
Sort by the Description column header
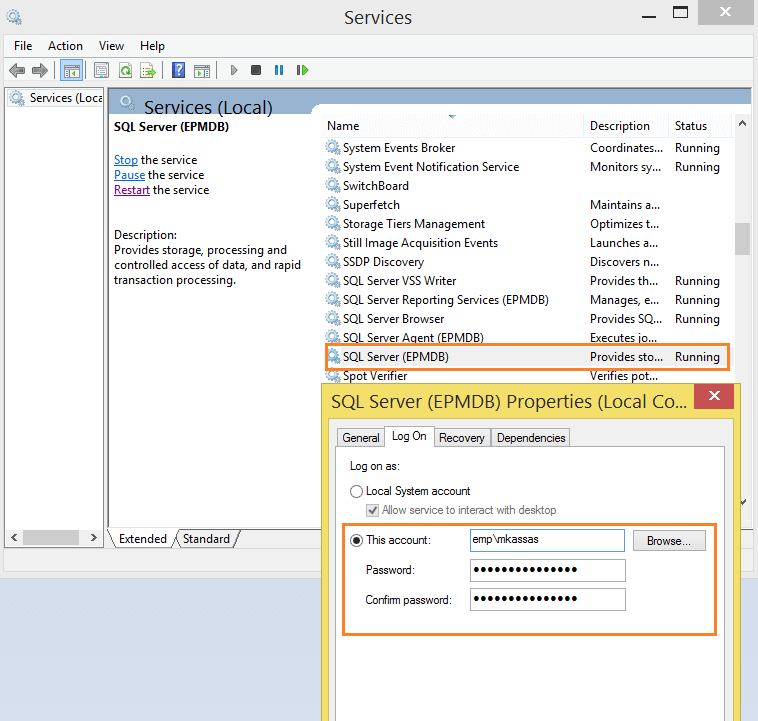(x=626, y=126)
